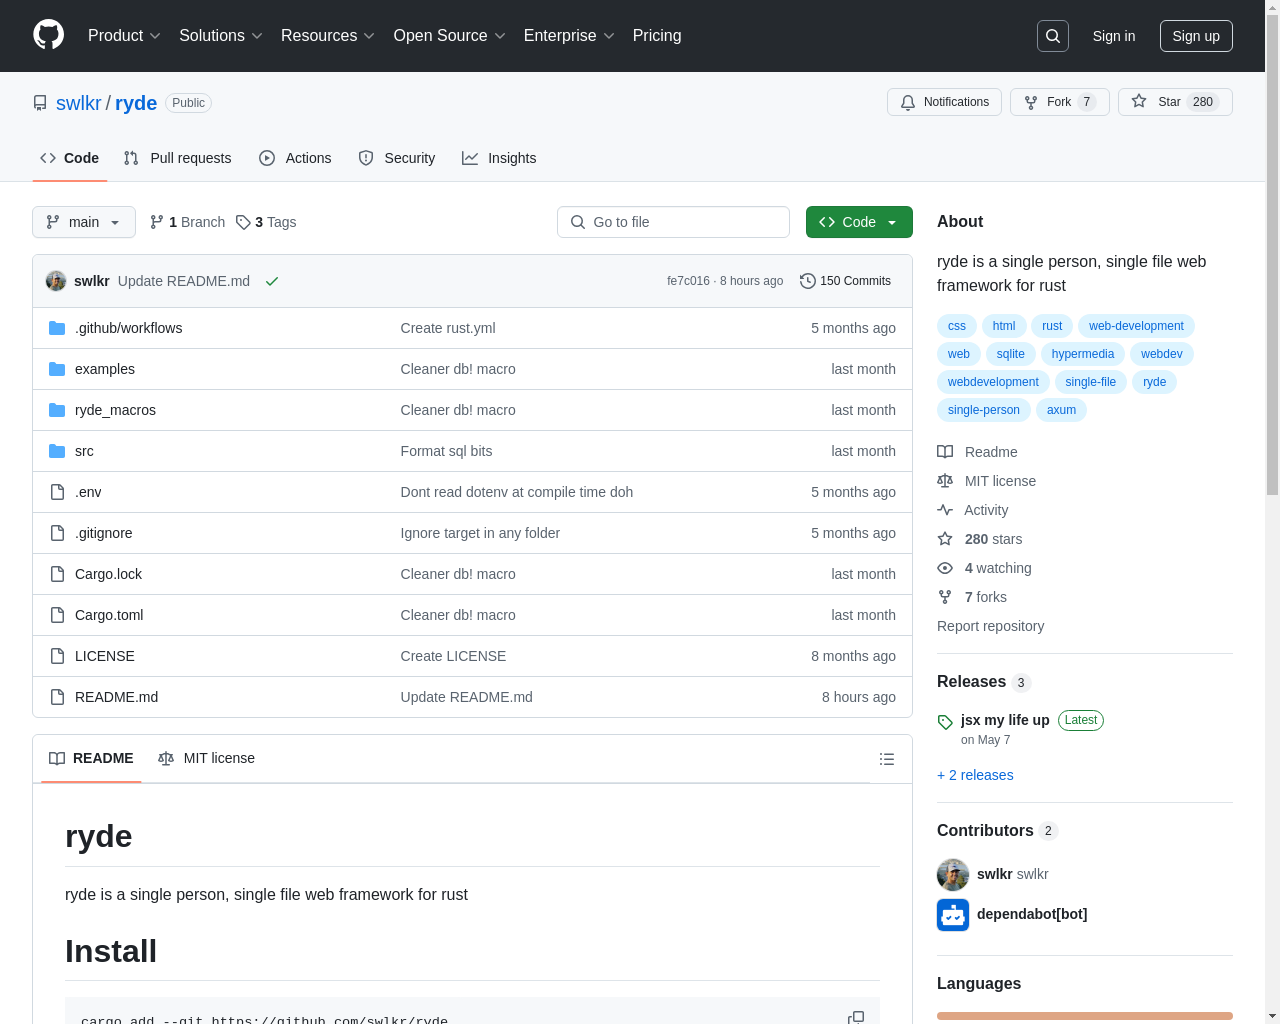
Task: Click the hypermedia topic tag
Action: (x=1083, y=354)
